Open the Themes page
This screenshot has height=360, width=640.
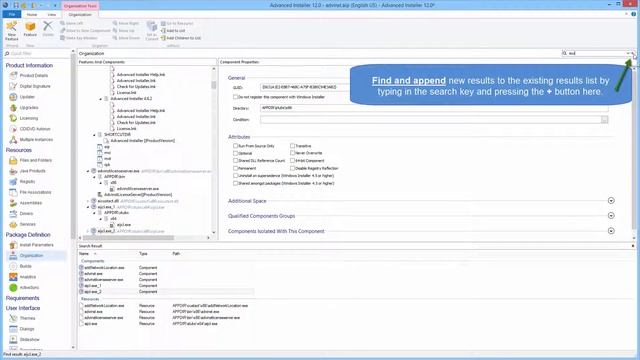click(x=23, y=318)
